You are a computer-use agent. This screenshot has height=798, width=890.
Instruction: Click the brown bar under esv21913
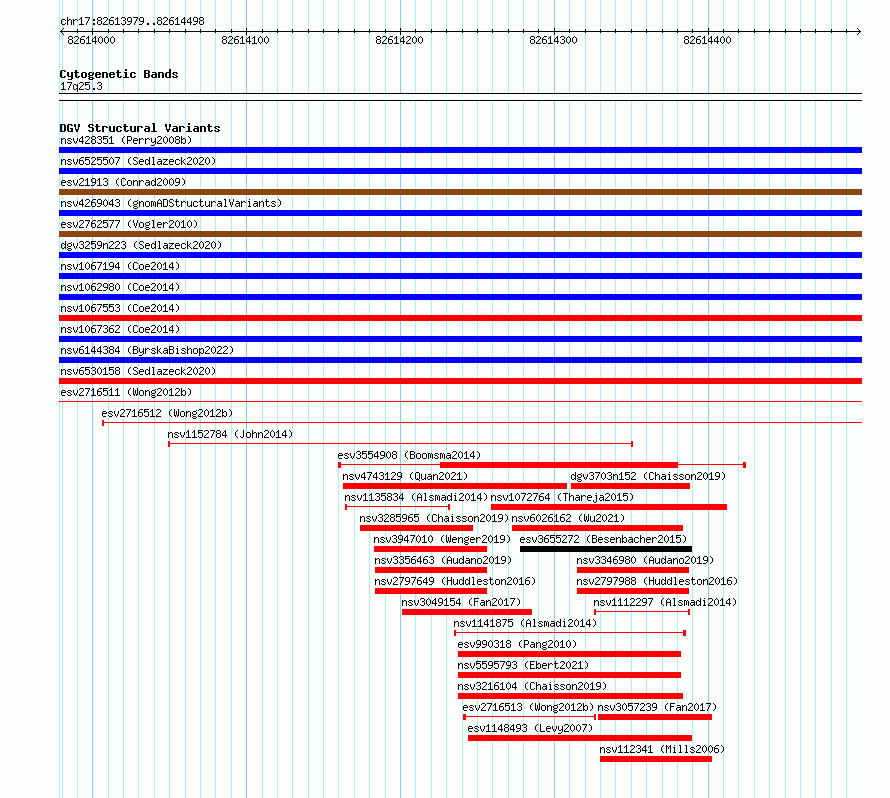point(460,192)
